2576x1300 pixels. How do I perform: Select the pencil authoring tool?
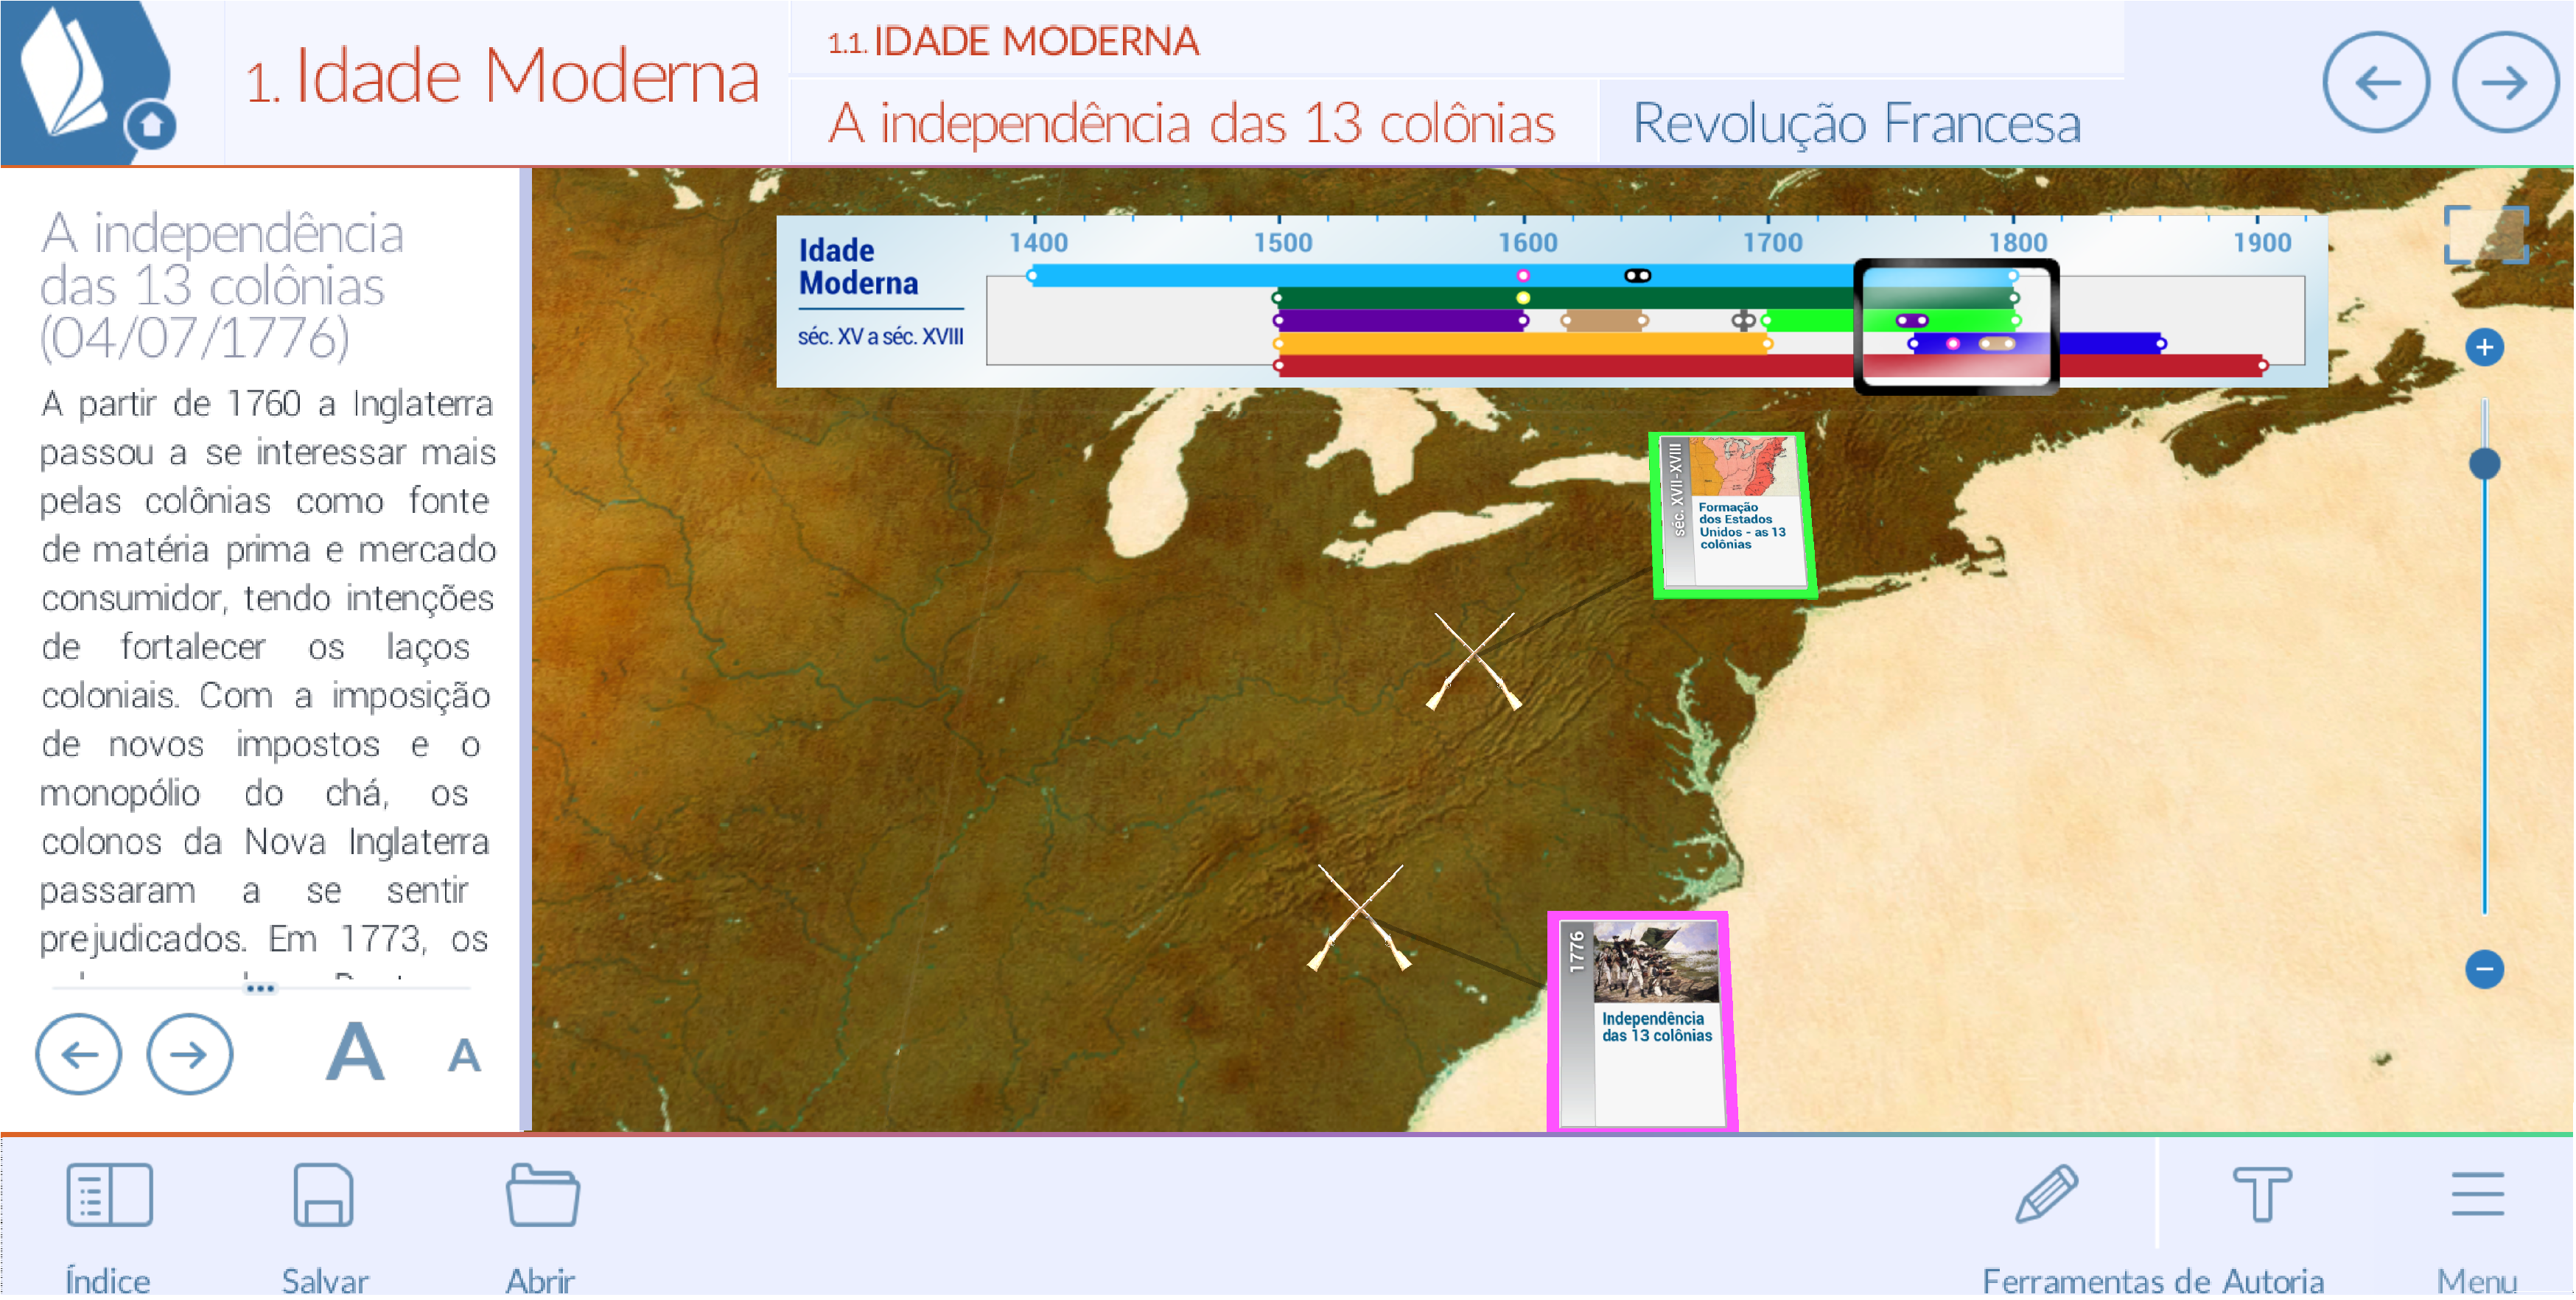pos(2046,1195)
